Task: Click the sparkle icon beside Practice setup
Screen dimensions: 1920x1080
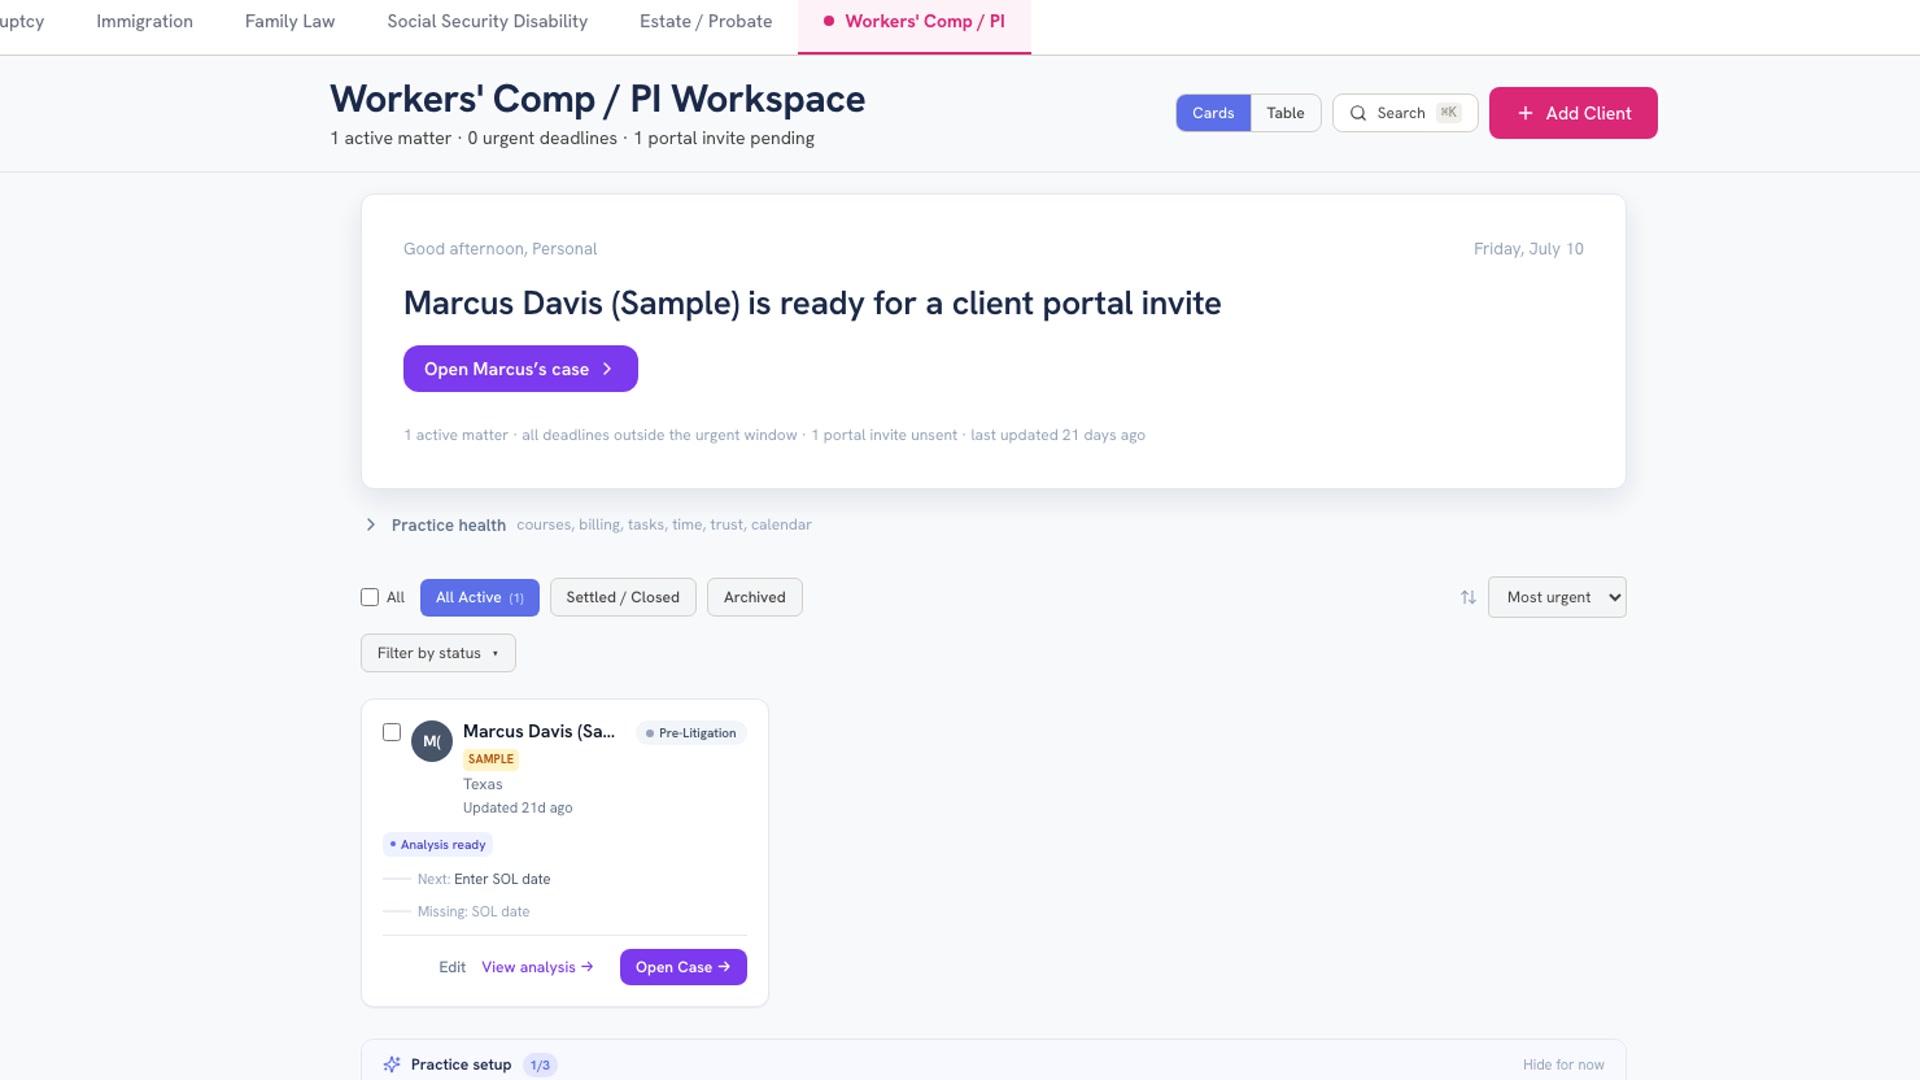Action: (x=392, y=1064)
